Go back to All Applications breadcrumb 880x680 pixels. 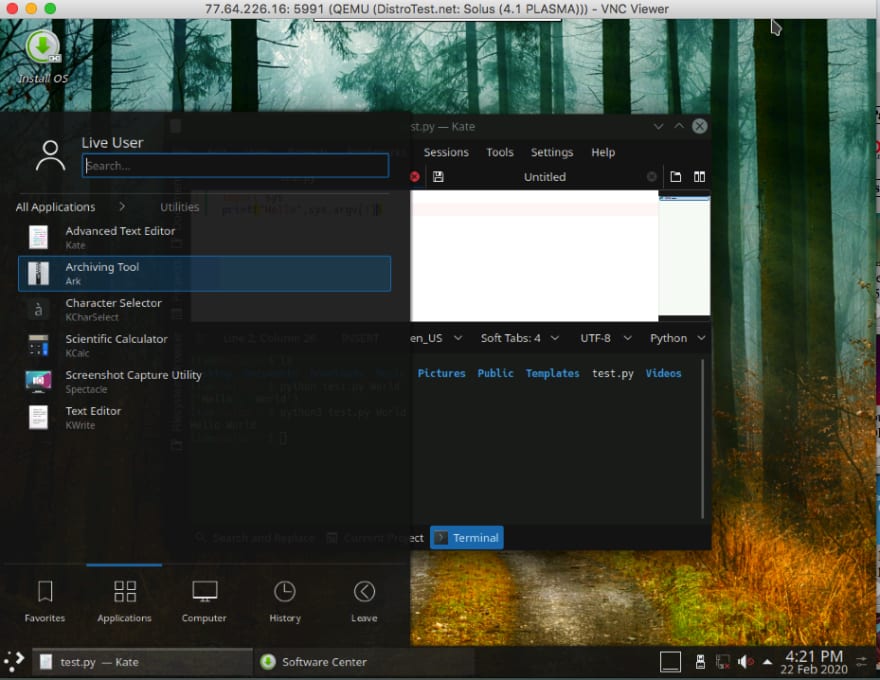point(56,207)
